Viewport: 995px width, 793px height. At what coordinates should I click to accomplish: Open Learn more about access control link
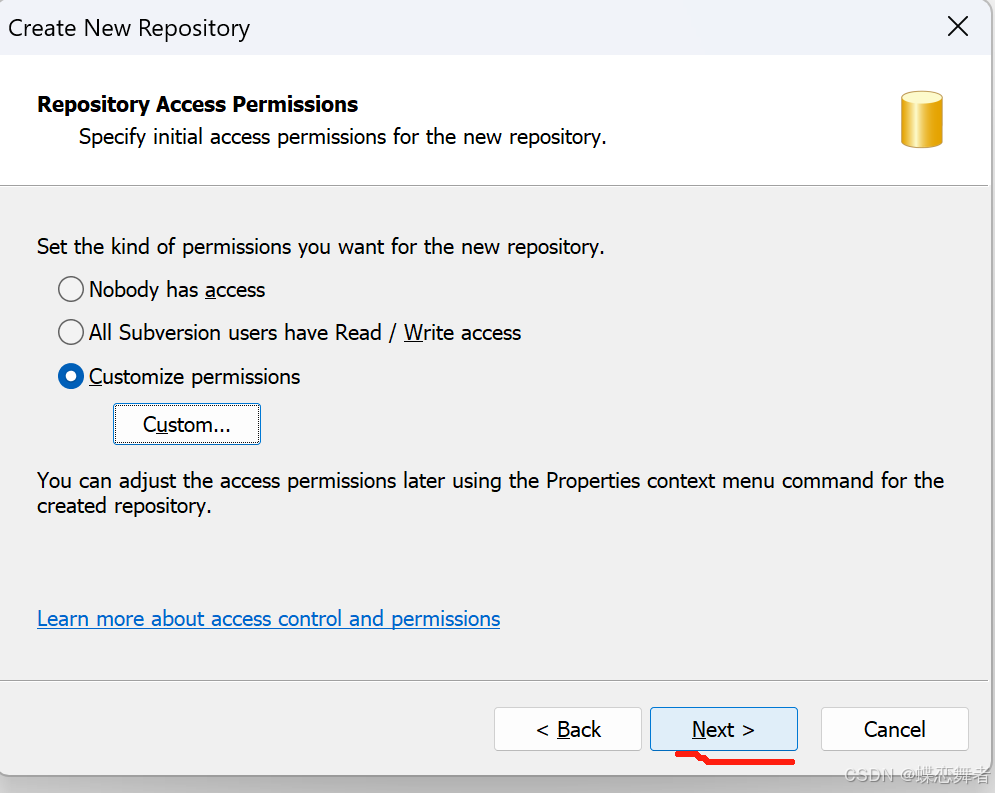pyautogui.click(x=268, y=619)
